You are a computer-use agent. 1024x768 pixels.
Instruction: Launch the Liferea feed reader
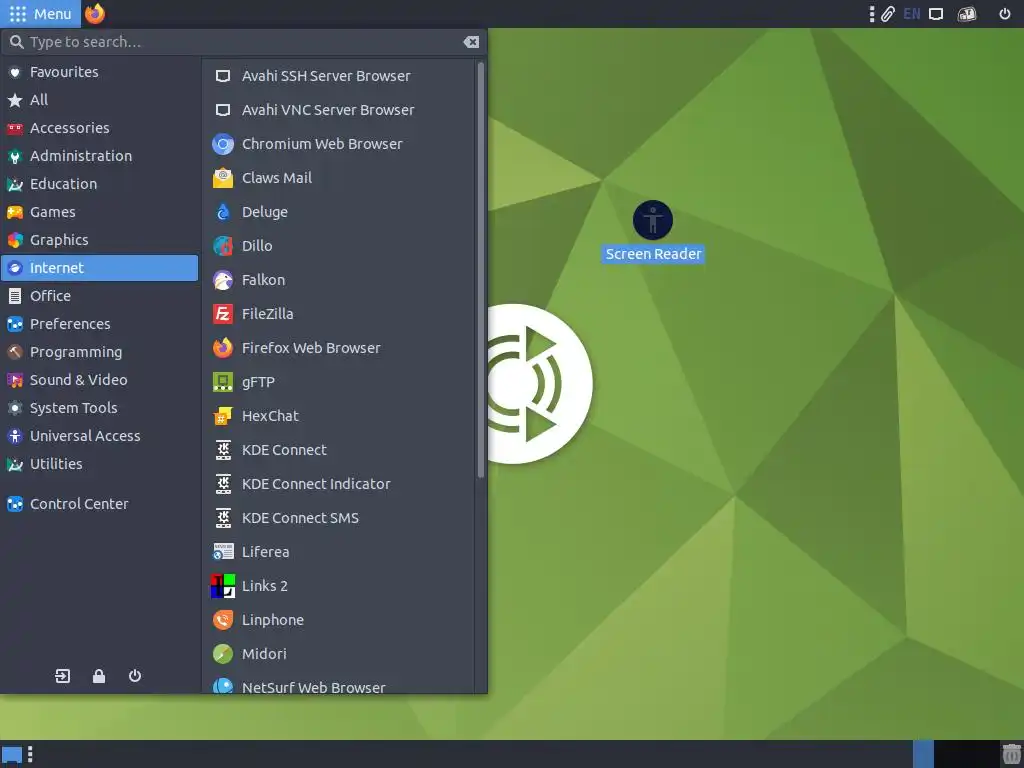pos(338,551)
